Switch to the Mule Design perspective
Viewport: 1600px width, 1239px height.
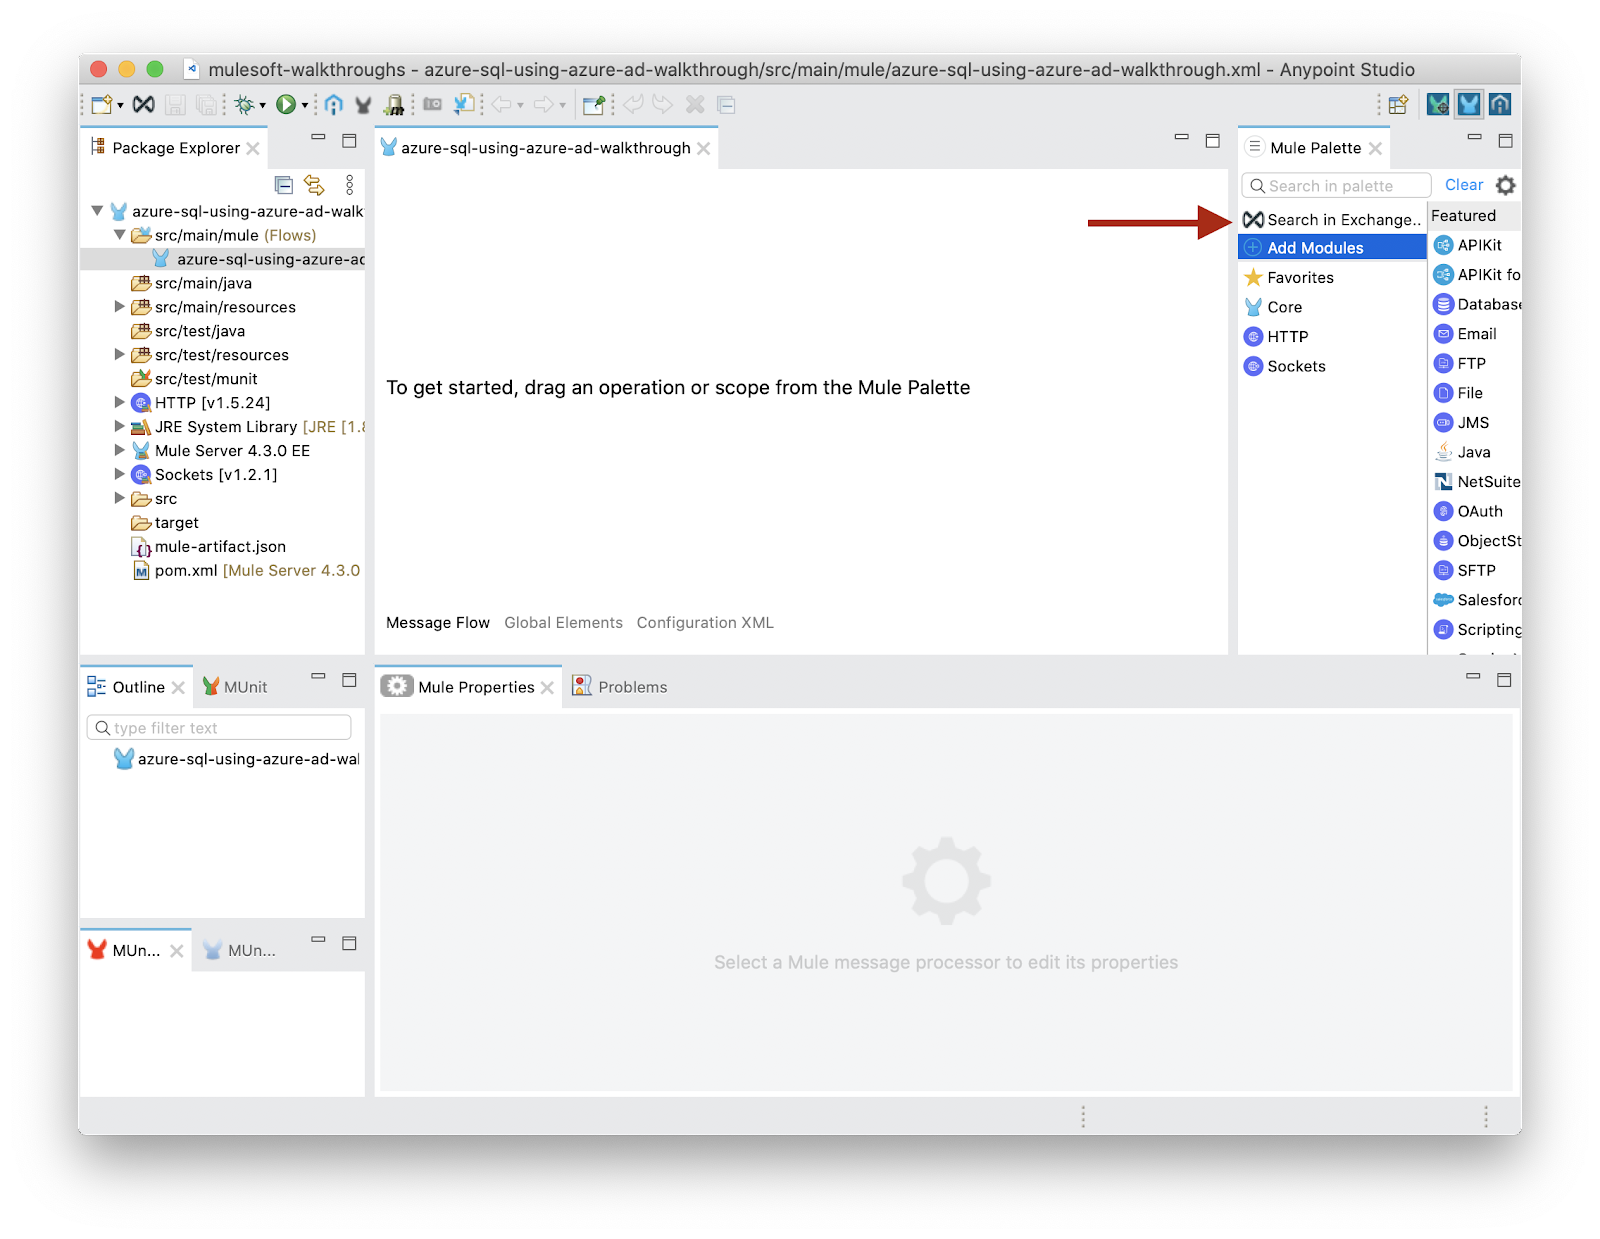point(1468,104)
